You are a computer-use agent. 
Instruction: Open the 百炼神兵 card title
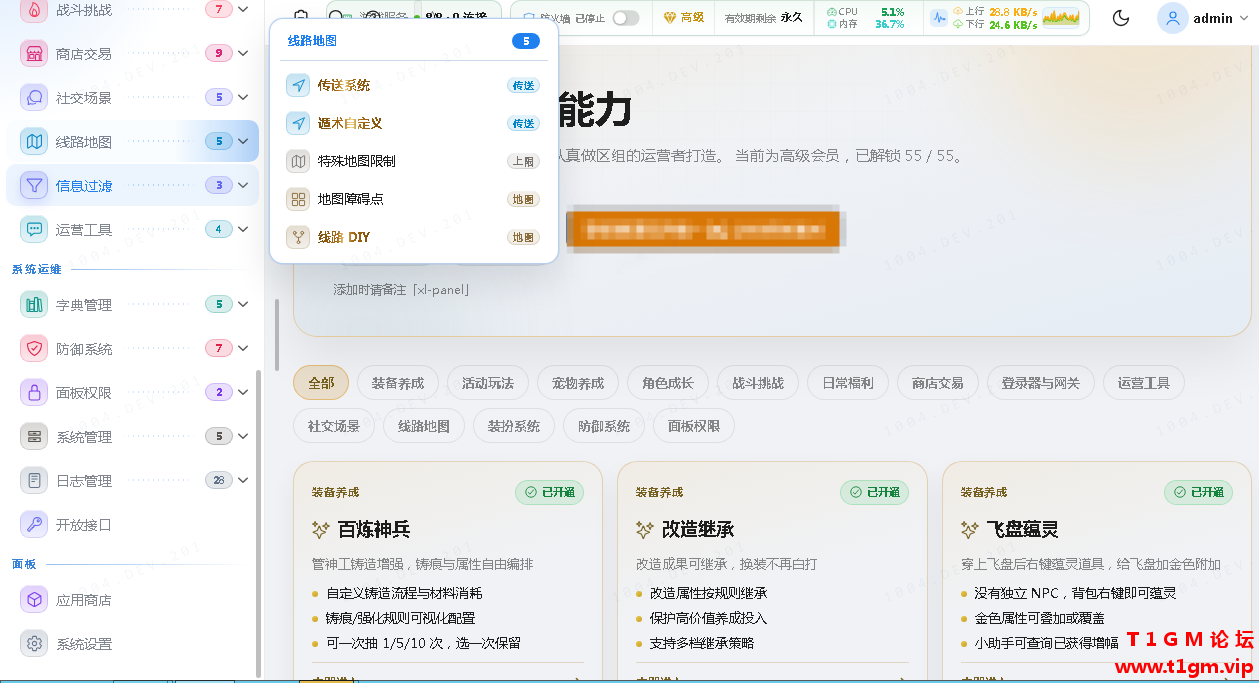(x=374, y=529)
